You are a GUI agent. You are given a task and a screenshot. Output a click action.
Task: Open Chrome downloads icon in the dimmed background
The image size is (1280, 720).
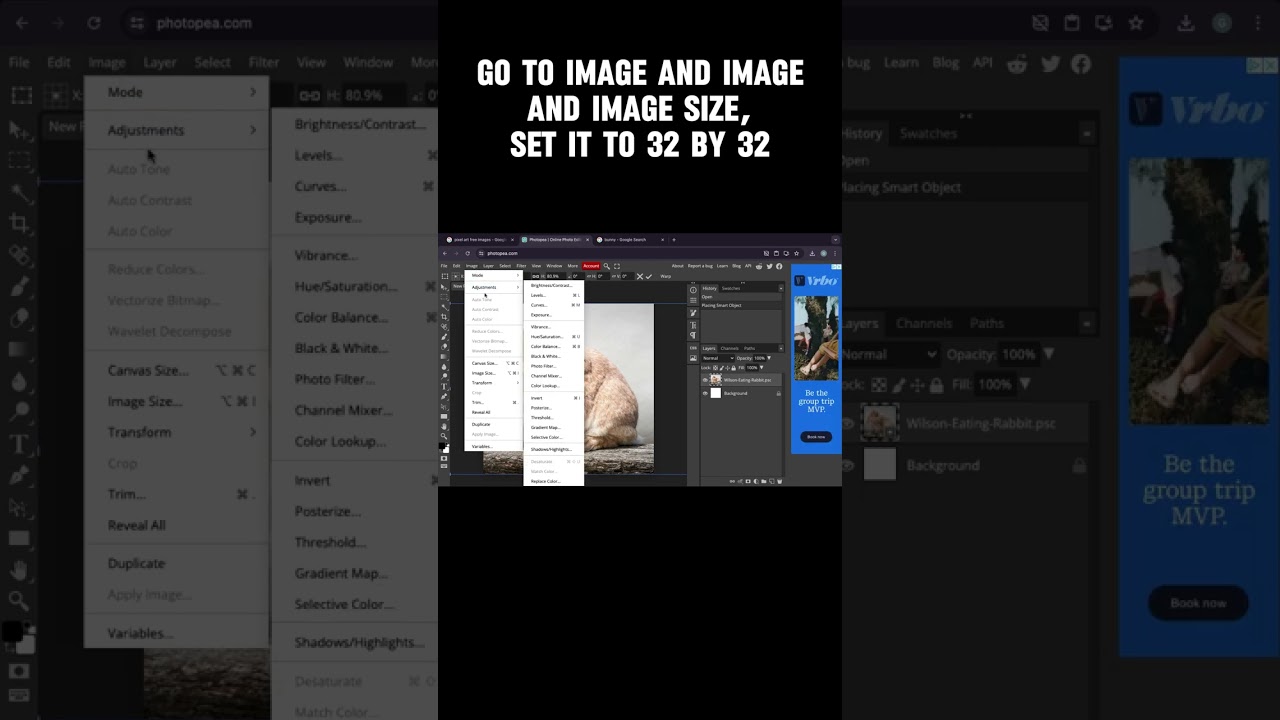[1186, 23]
